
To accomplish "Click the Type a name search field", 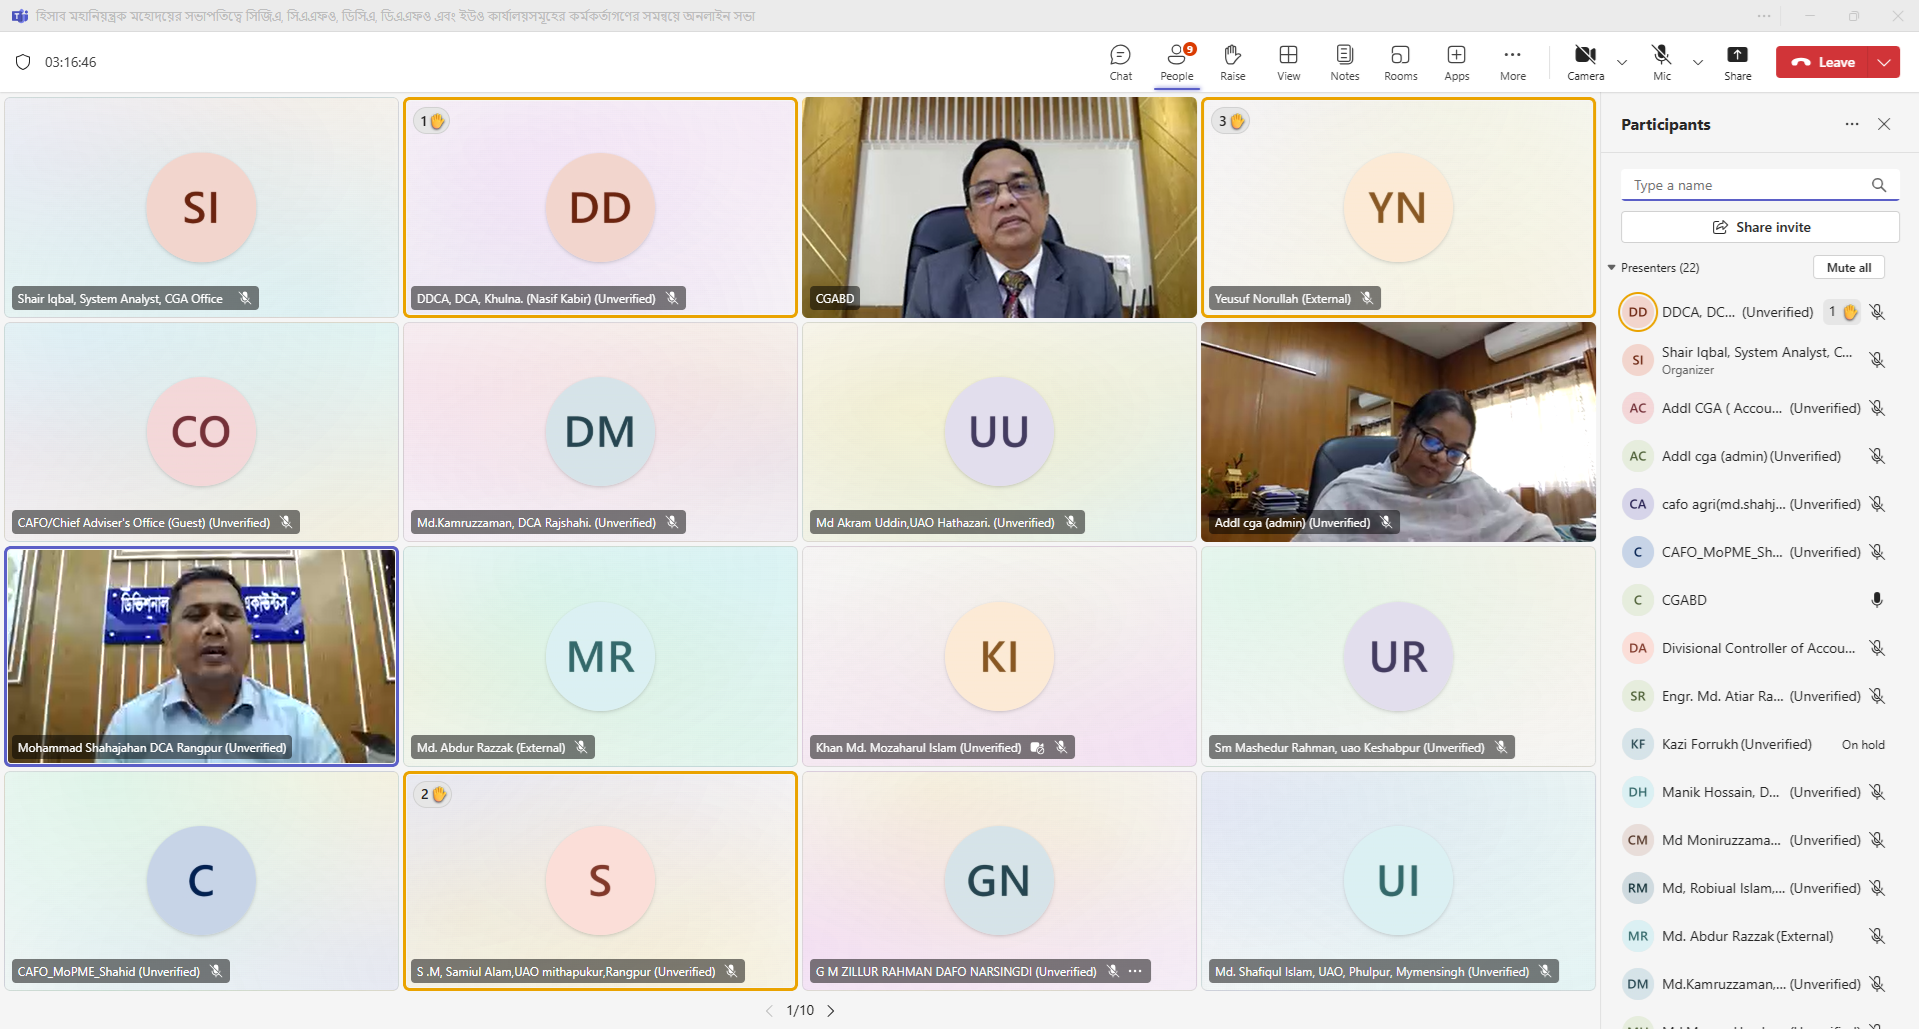I will [x=1748, y=185].
